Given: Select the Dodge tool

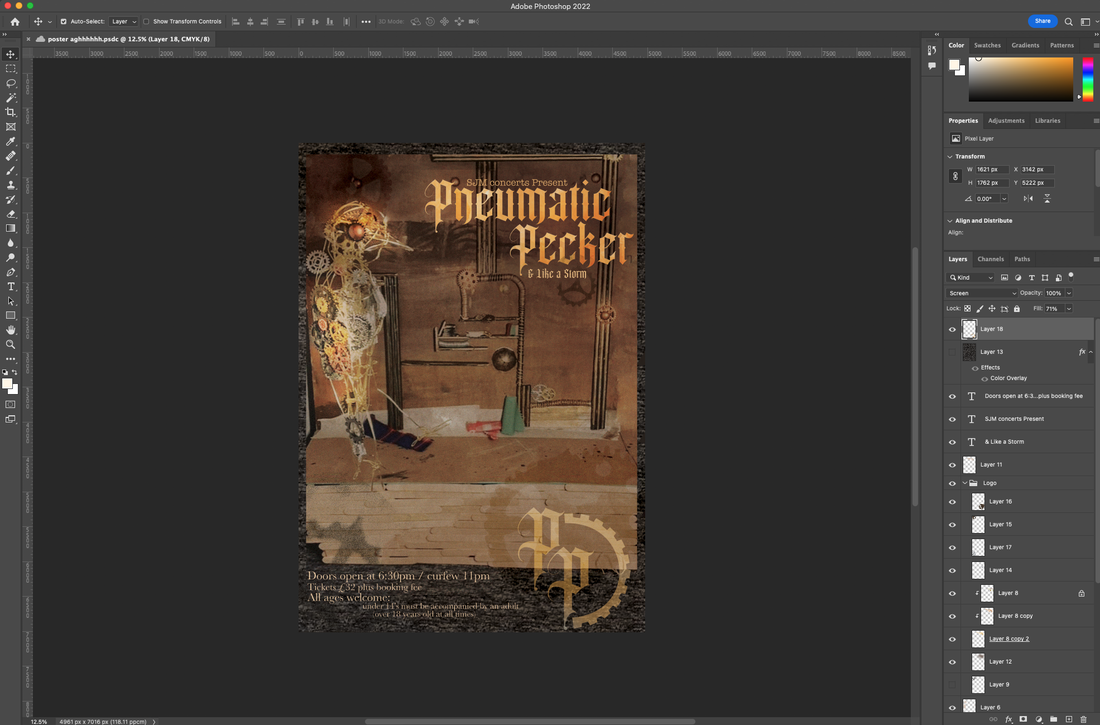Looking at the screenshot, I should coord(11,258).
